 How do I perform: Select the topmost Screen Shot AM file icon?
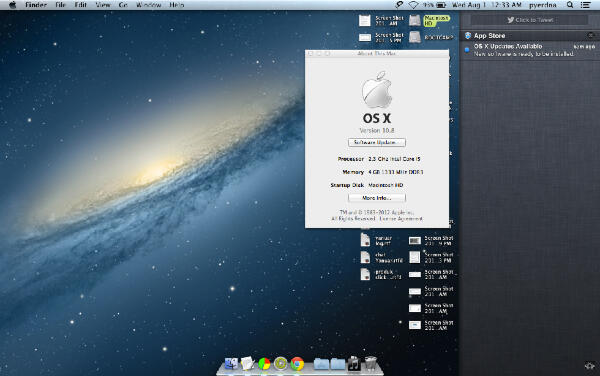(x=365, y=20)
